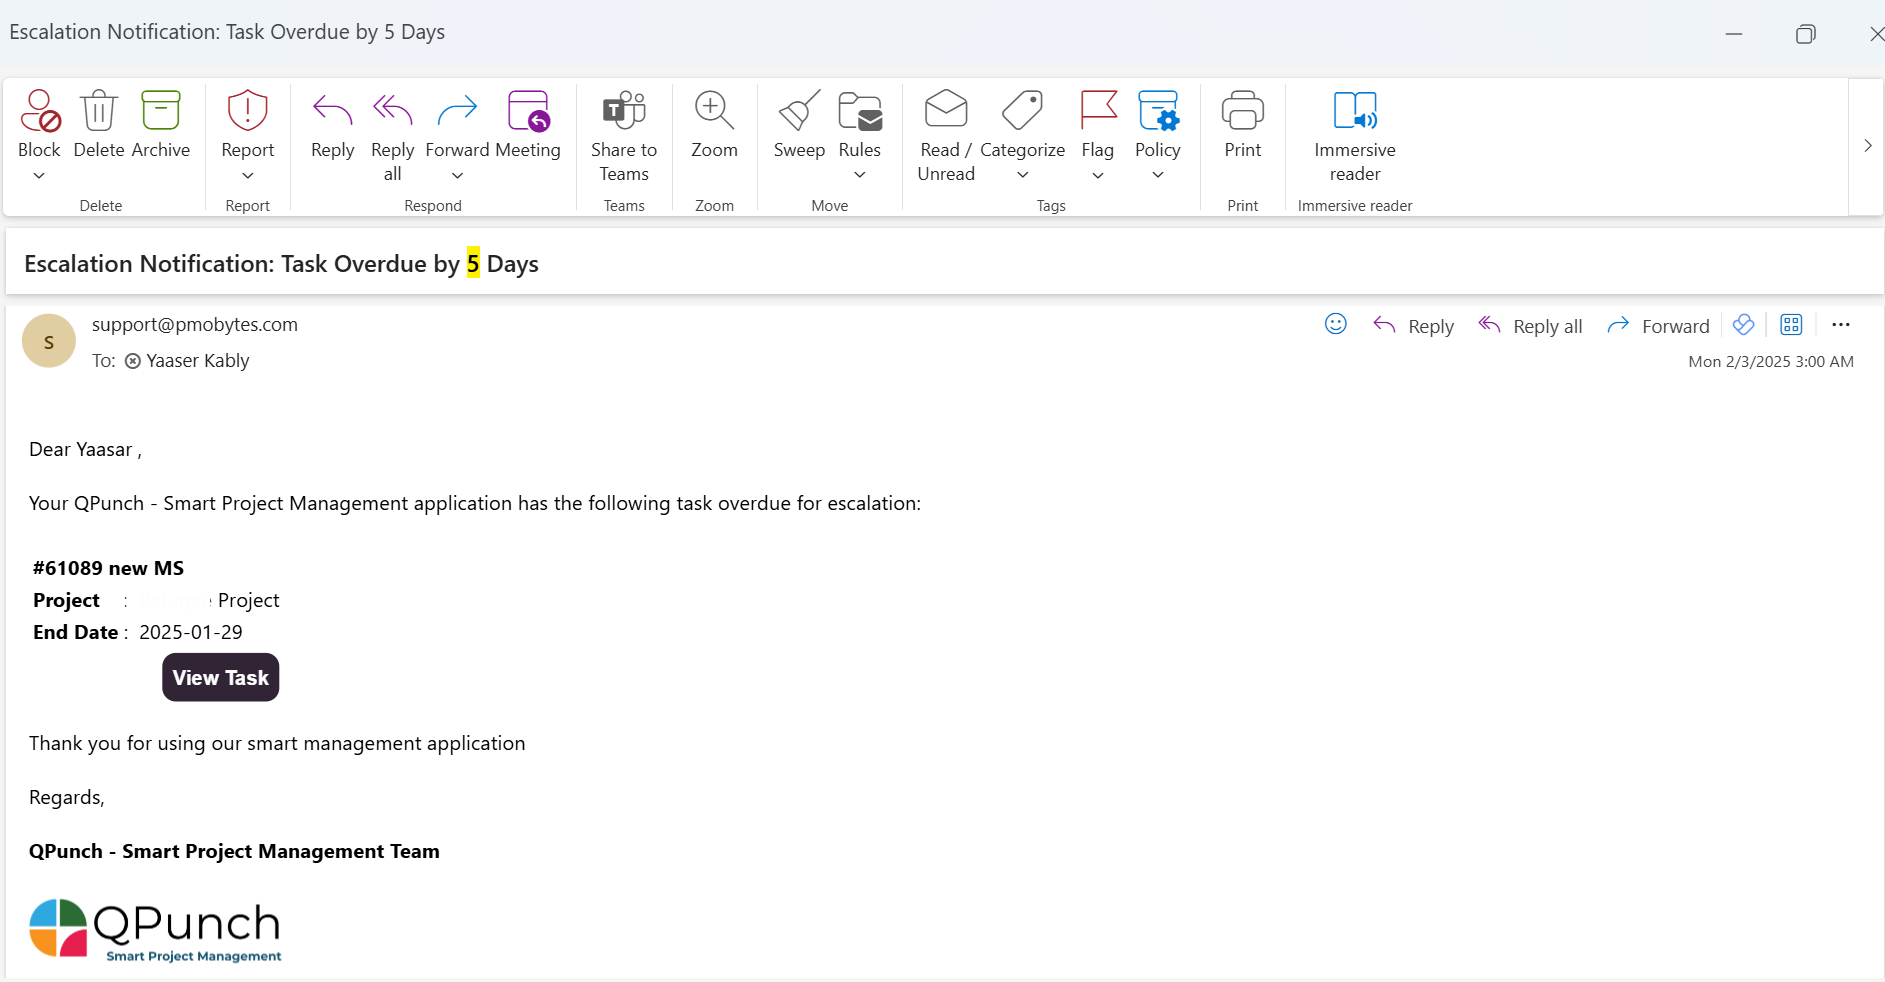1885x982 pixels.
Task: Delete this email with trash icon
Action: 99,111
